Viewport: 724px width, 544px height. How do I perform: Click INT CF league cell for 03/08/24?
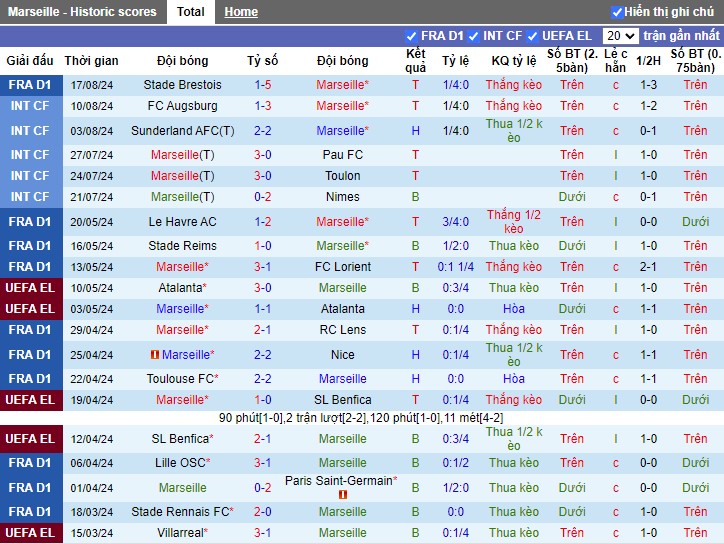pos(31,131)
